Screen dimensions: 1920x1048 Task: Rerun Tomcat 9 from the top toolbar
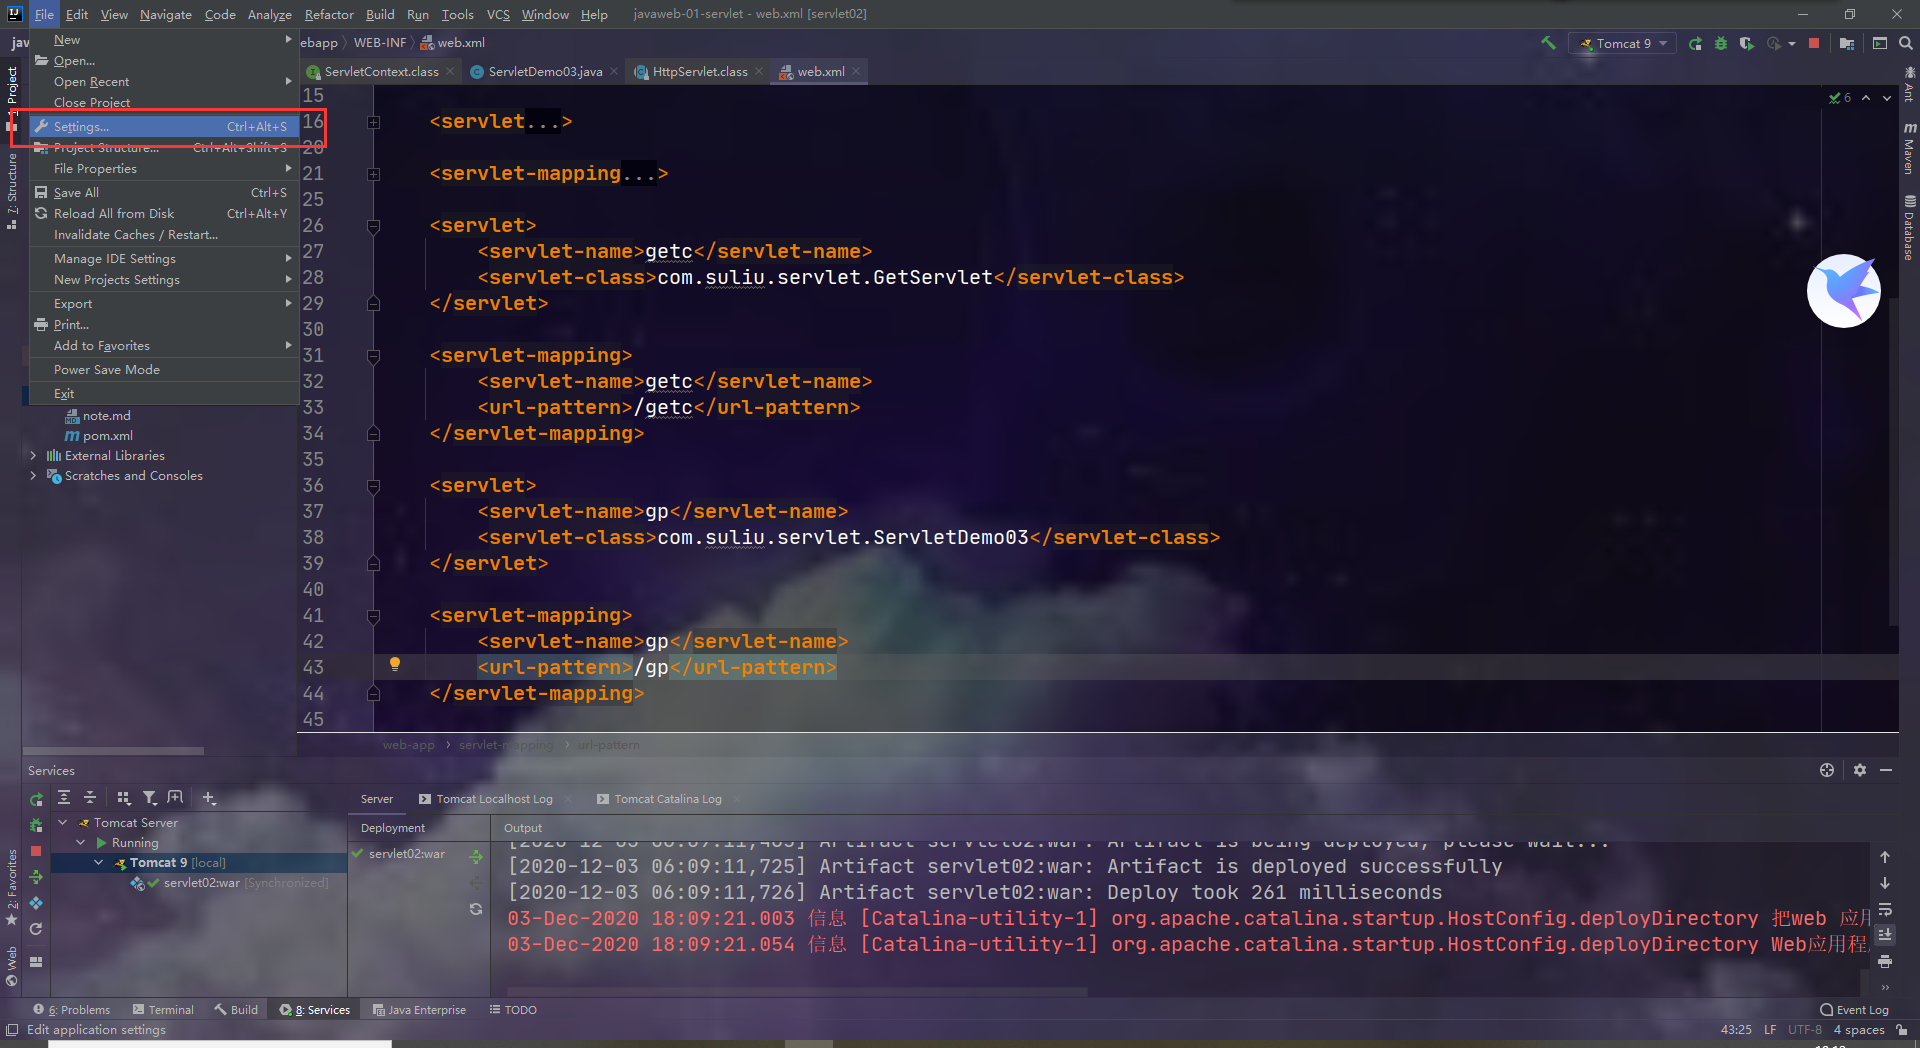pyautogui.click(x=1695, y=43)
